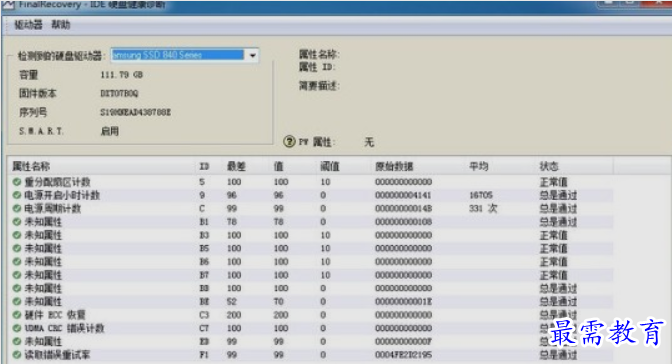
Task: Click the green check icon beside 硬件 ECC 恢复
Action: tap(17, 315)
